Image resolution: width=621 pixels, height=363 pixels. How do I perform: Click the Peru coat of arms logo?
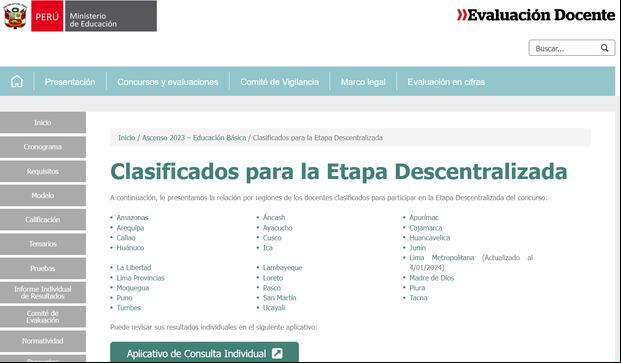point(15,15)
